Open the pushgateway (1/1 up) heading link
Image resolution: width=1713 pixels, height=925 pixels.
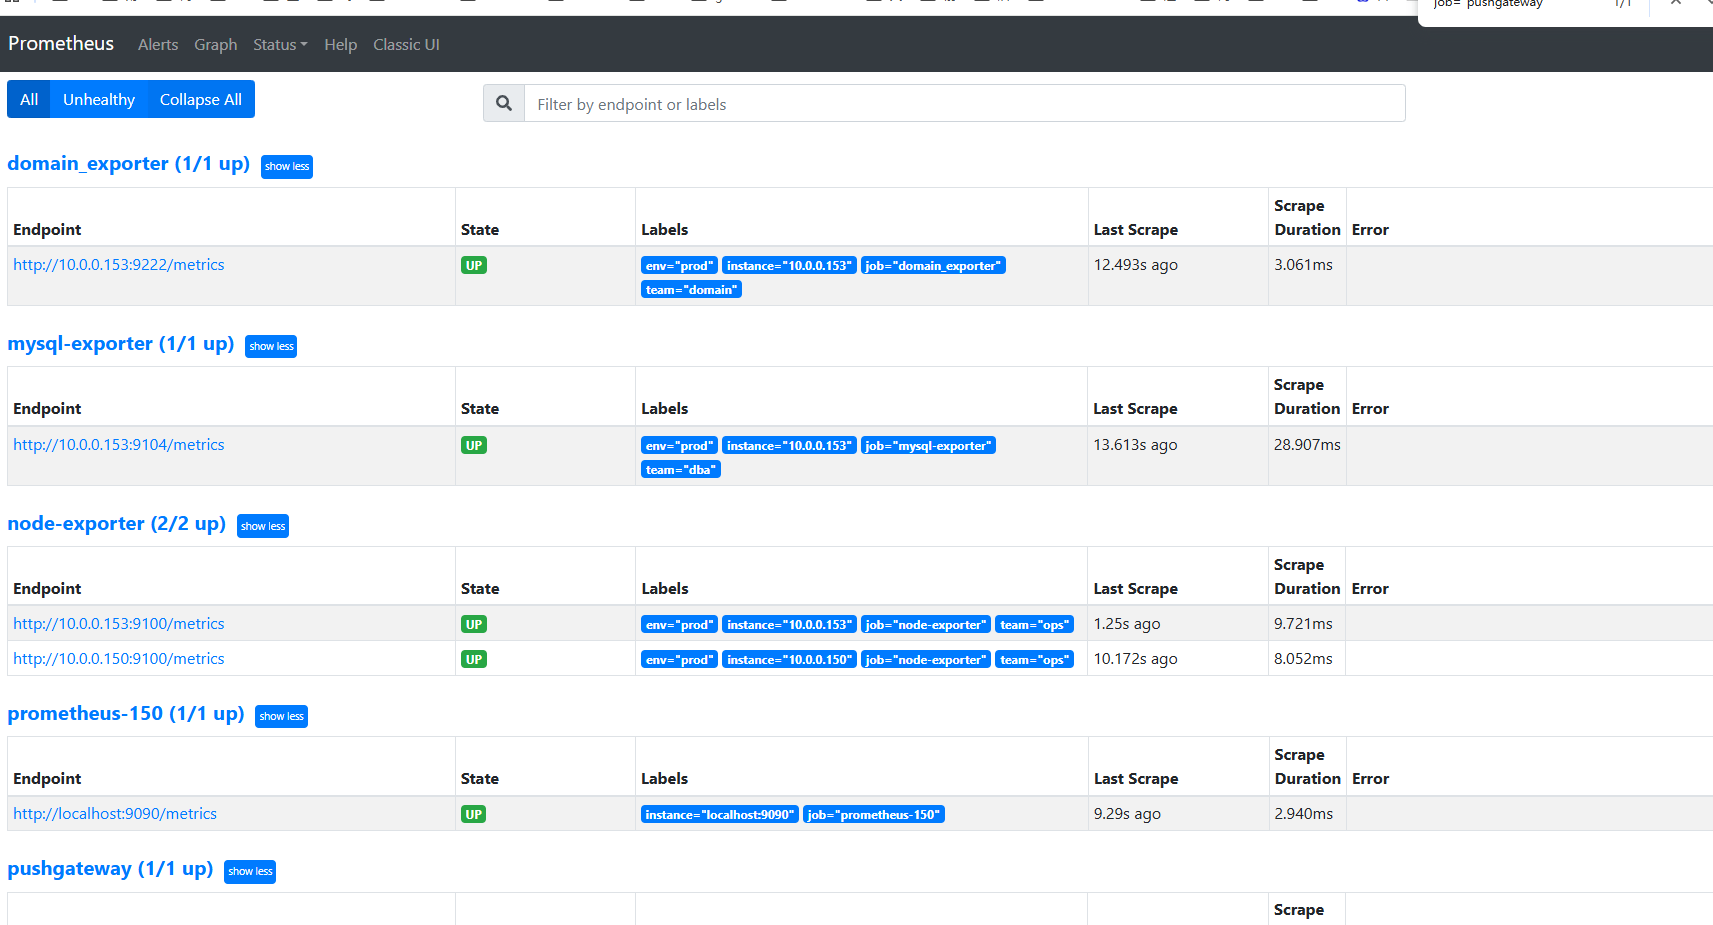pos(110,869)
